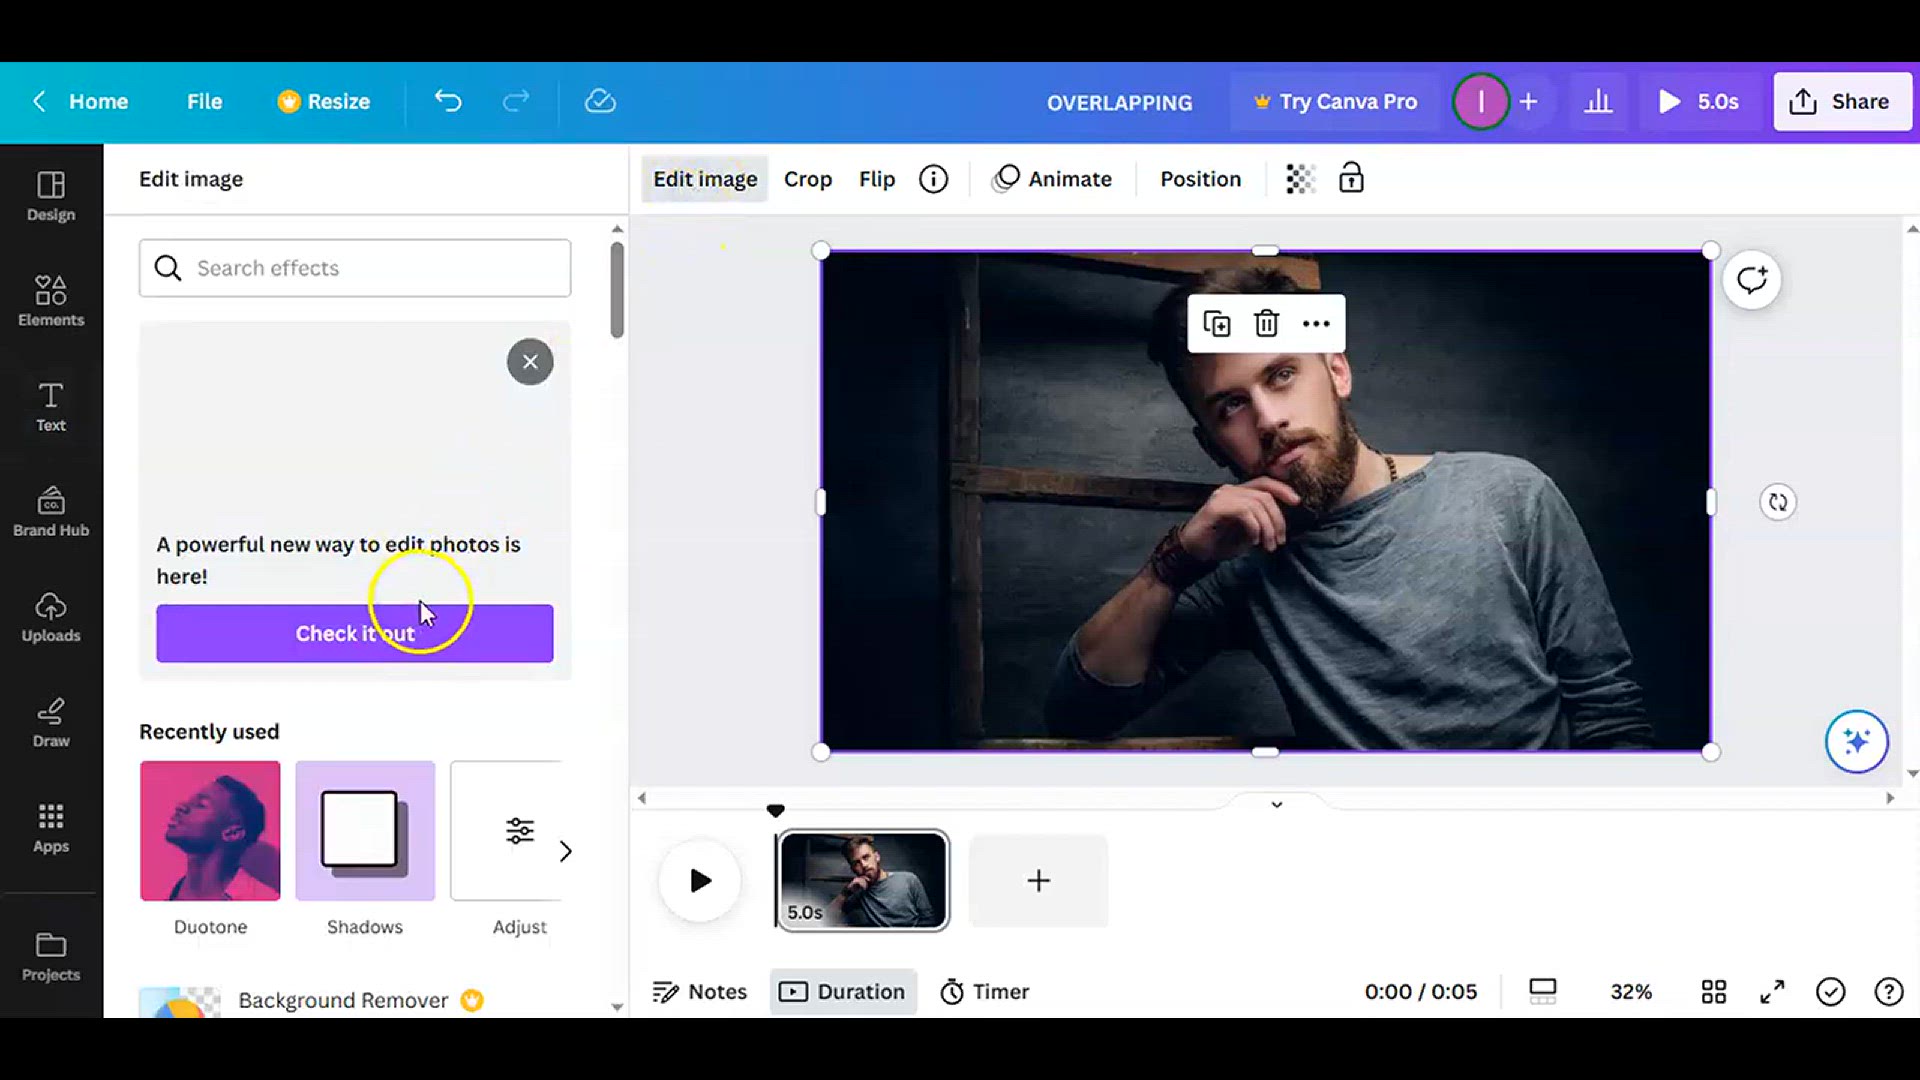1920x1080 pixels.
Task: Open the transparency checkerboard icon
Action: click(1299, 179)
